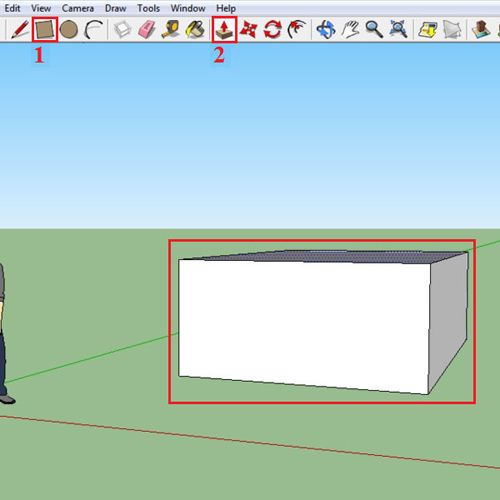Image resolution: width=500 pixels, height=500 pixels.
Task: Activate the Orbit tool
Action: click(326, 30)
